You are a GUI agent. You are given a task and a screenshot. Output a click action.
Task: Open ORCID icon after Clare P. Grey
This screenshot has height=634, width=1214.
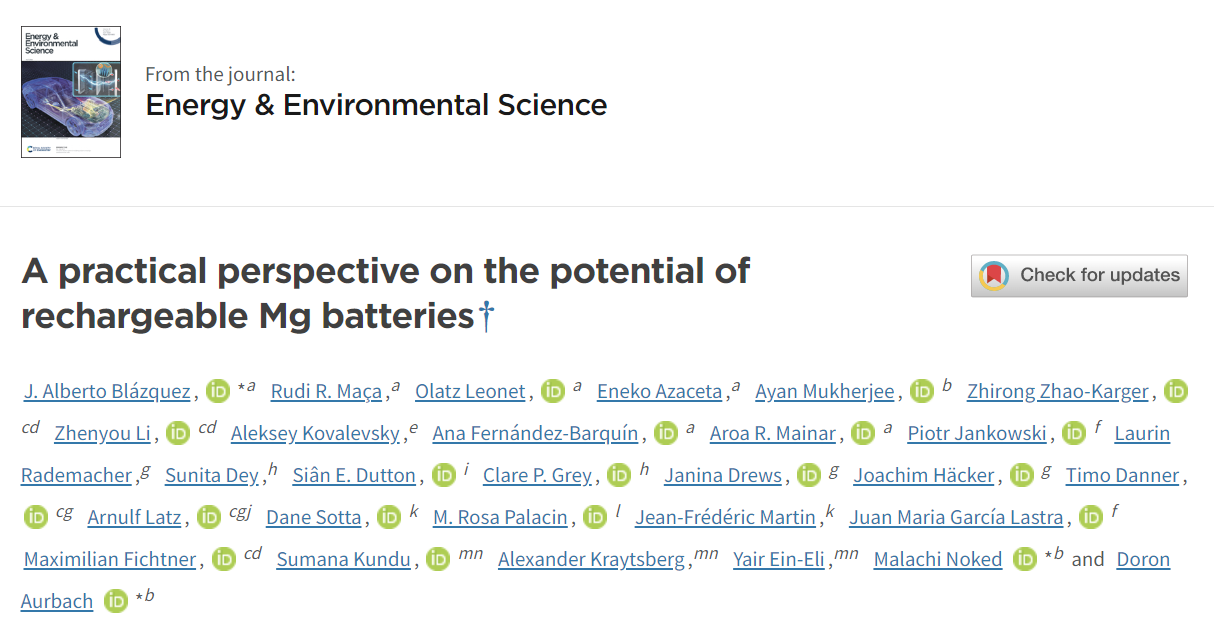click(620, 475)
